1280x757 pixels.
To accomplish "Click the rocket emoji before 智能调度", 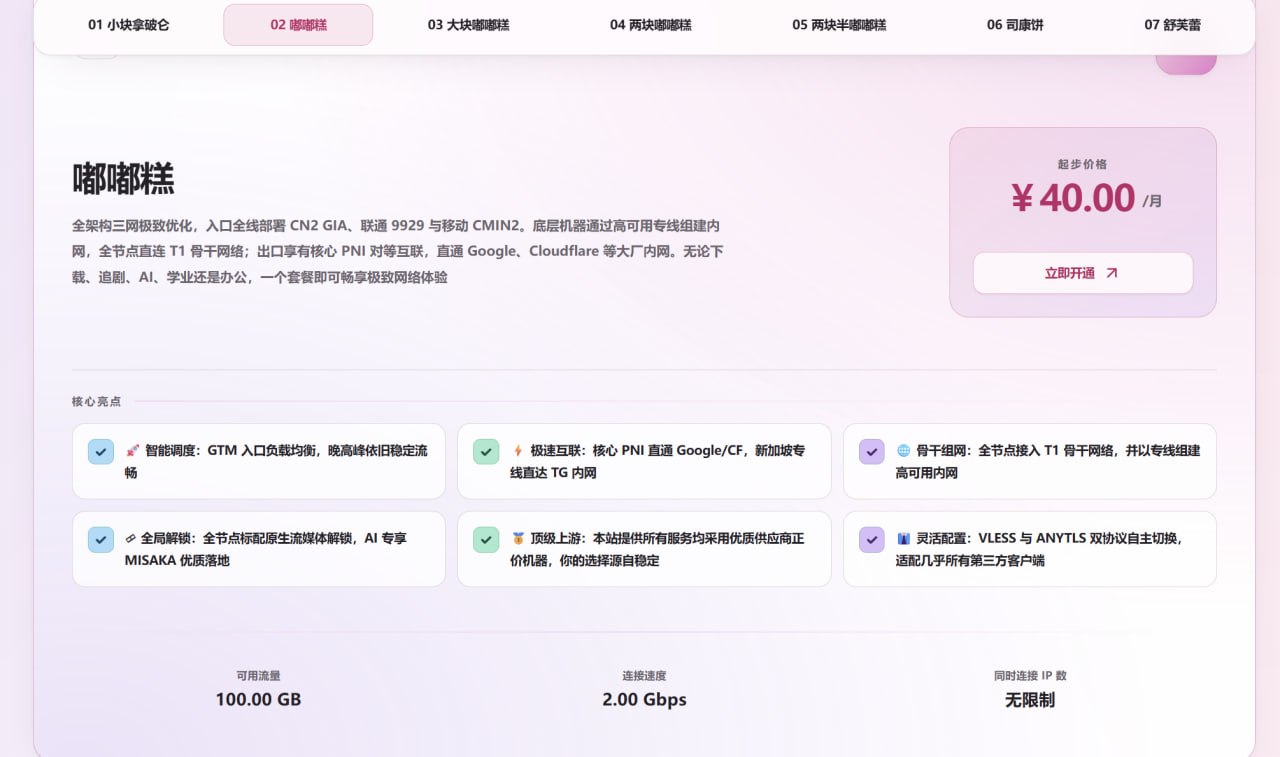I will click(x=132, y=451).
